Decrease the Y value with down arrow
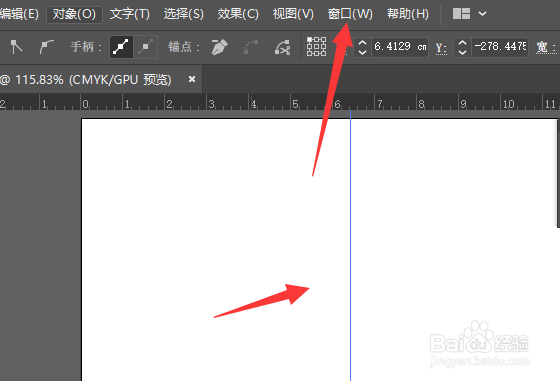This screenshot has height=381, width=560. click(x=462, y=52)
